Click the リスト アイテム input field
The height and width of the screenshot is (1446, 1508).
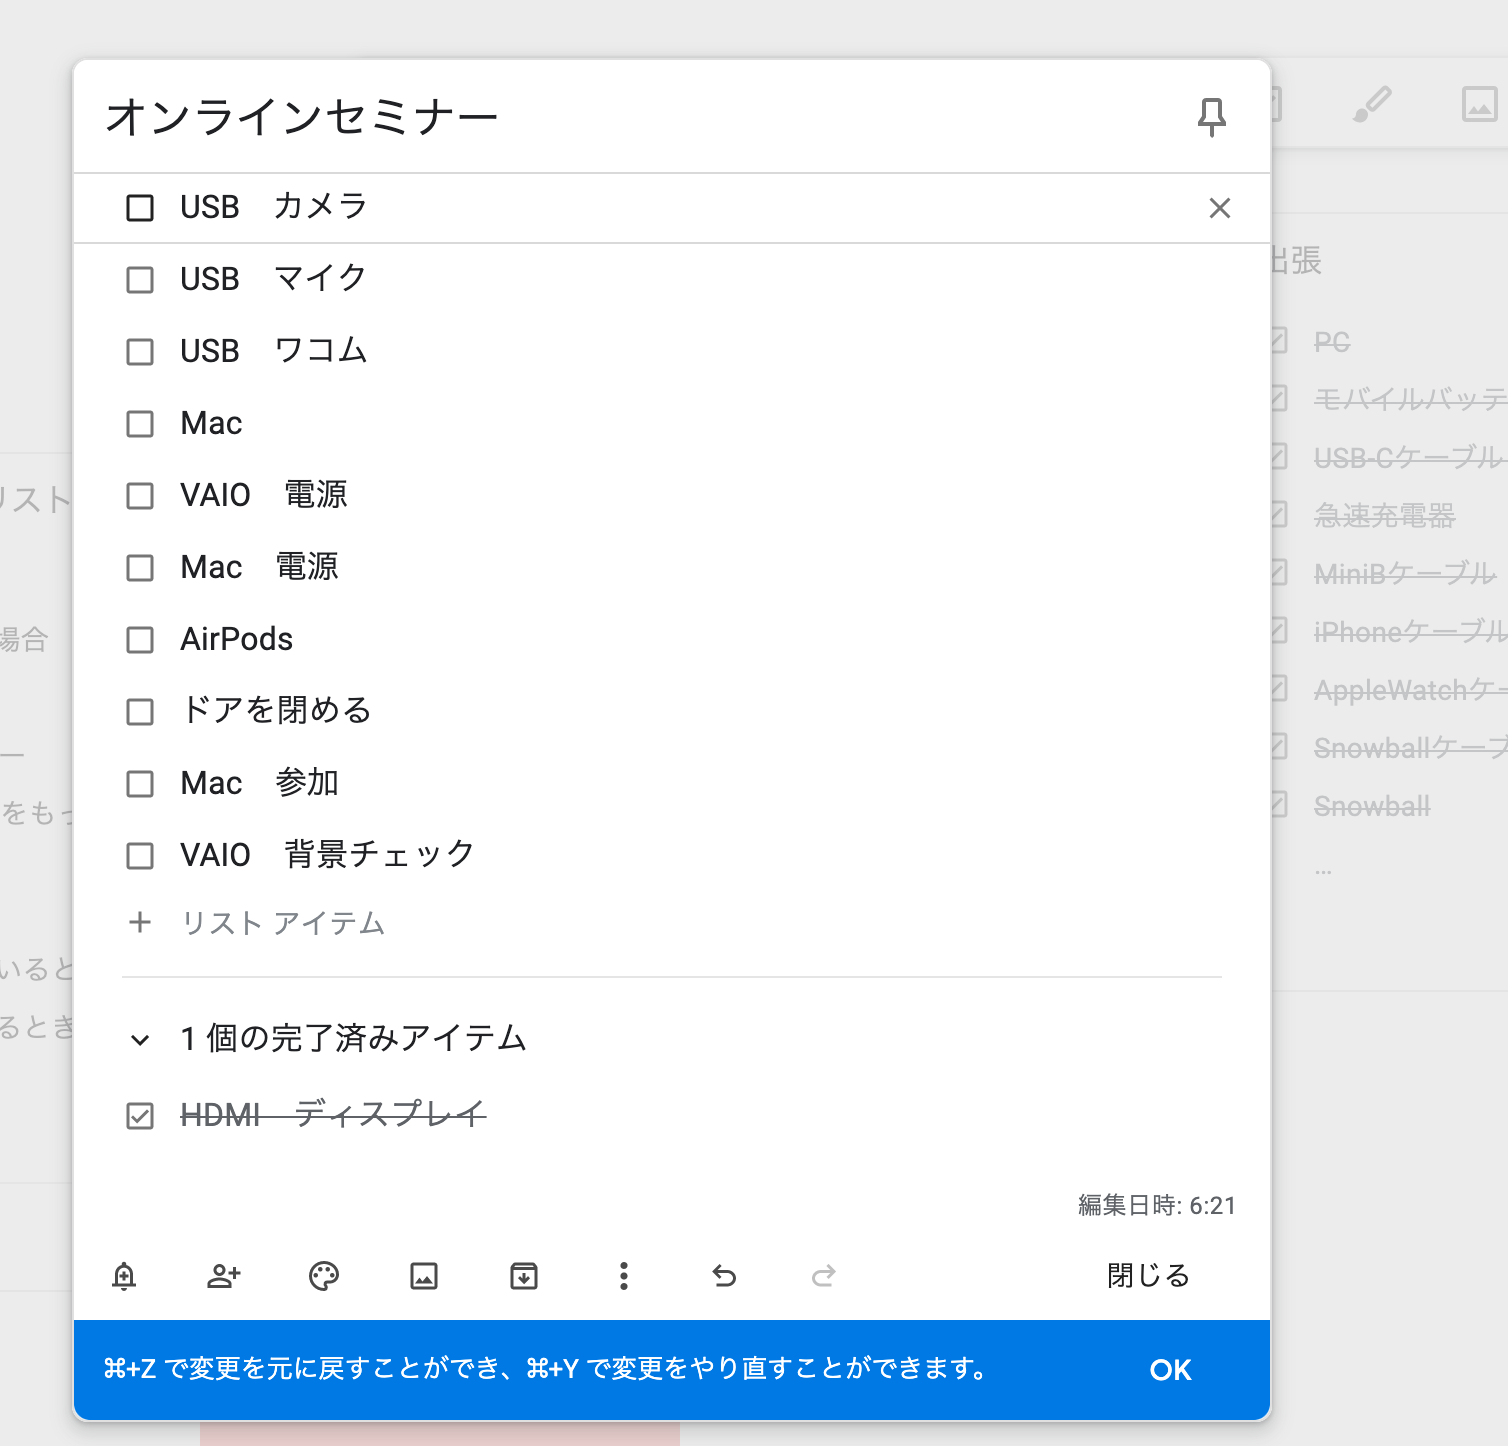click(283, 922)
